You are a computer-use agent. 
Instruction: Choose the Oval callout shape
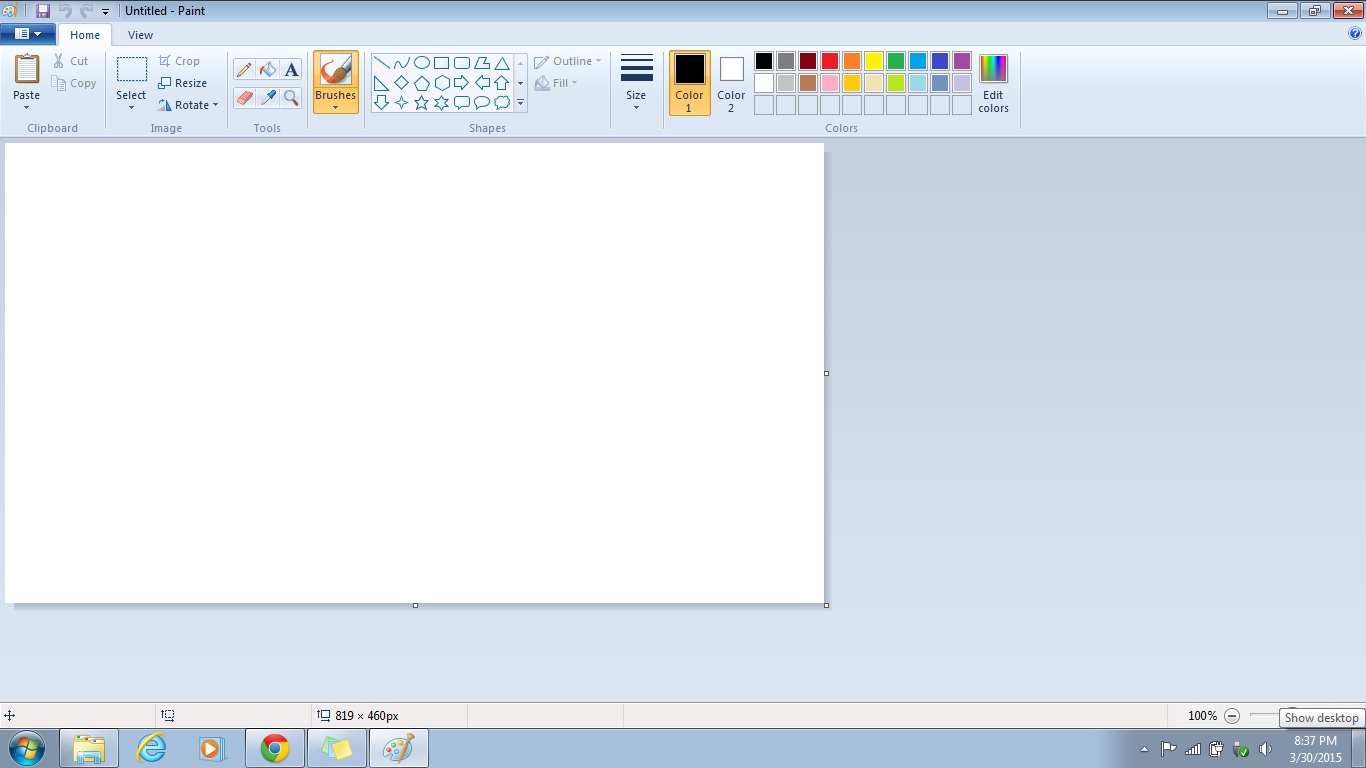pyautogui.click(x=482, y=102)
